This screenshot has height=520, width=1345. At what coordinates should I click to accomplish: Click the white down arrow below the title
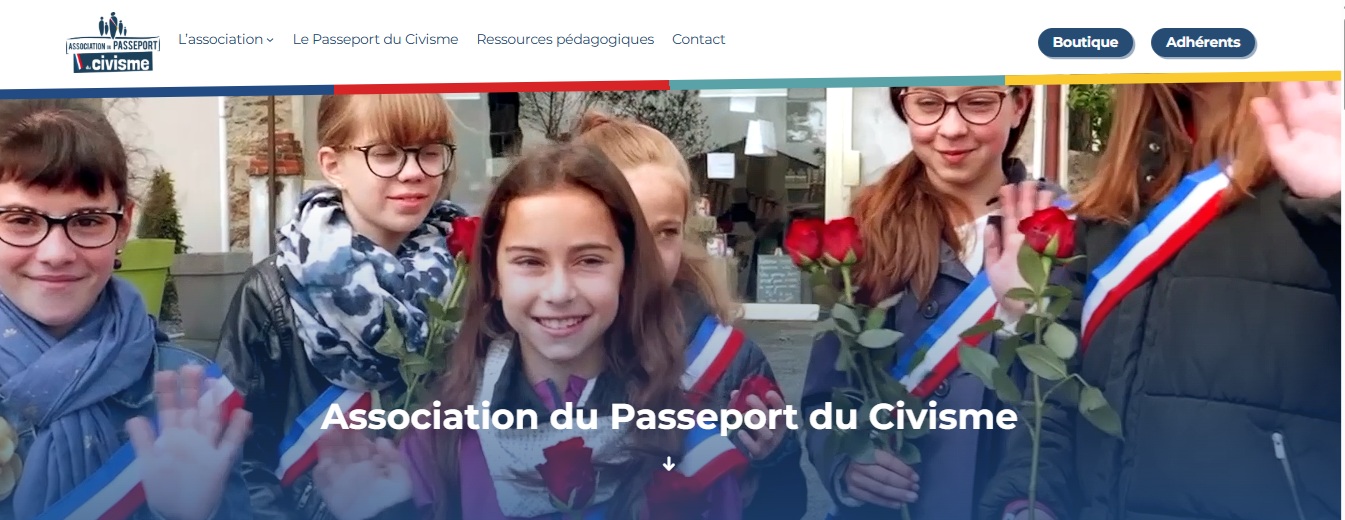tap(669, 464)
